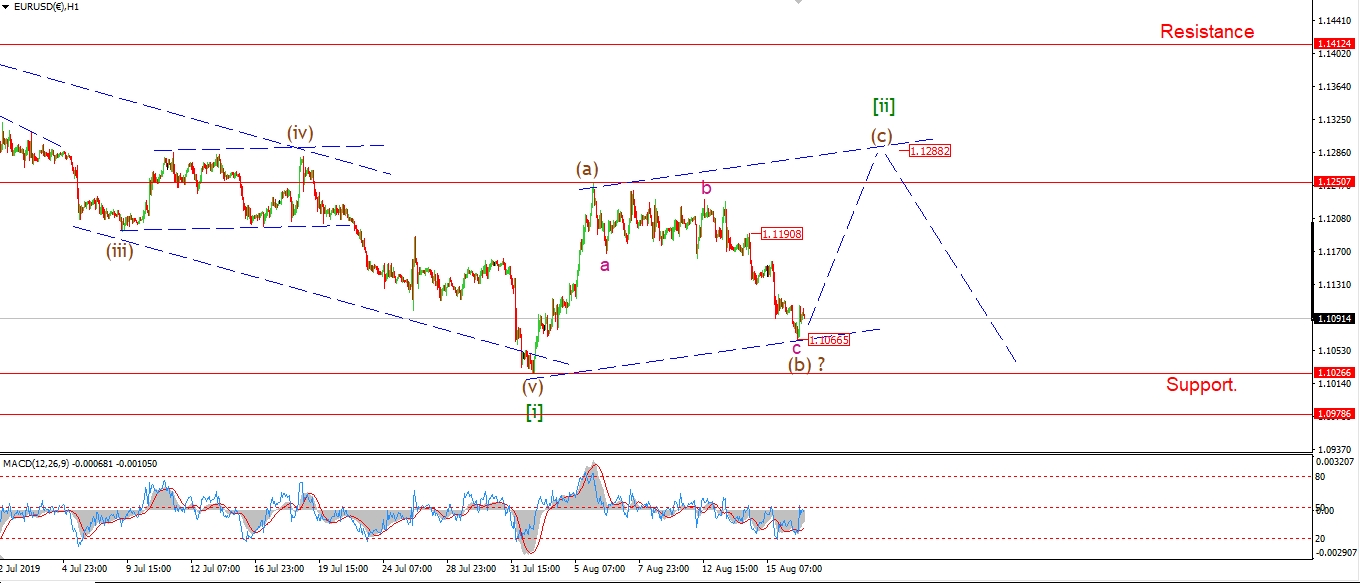Click the 1.12860 price axis value
Screen dimensions: 1360x583
[x=1335, y=152]
